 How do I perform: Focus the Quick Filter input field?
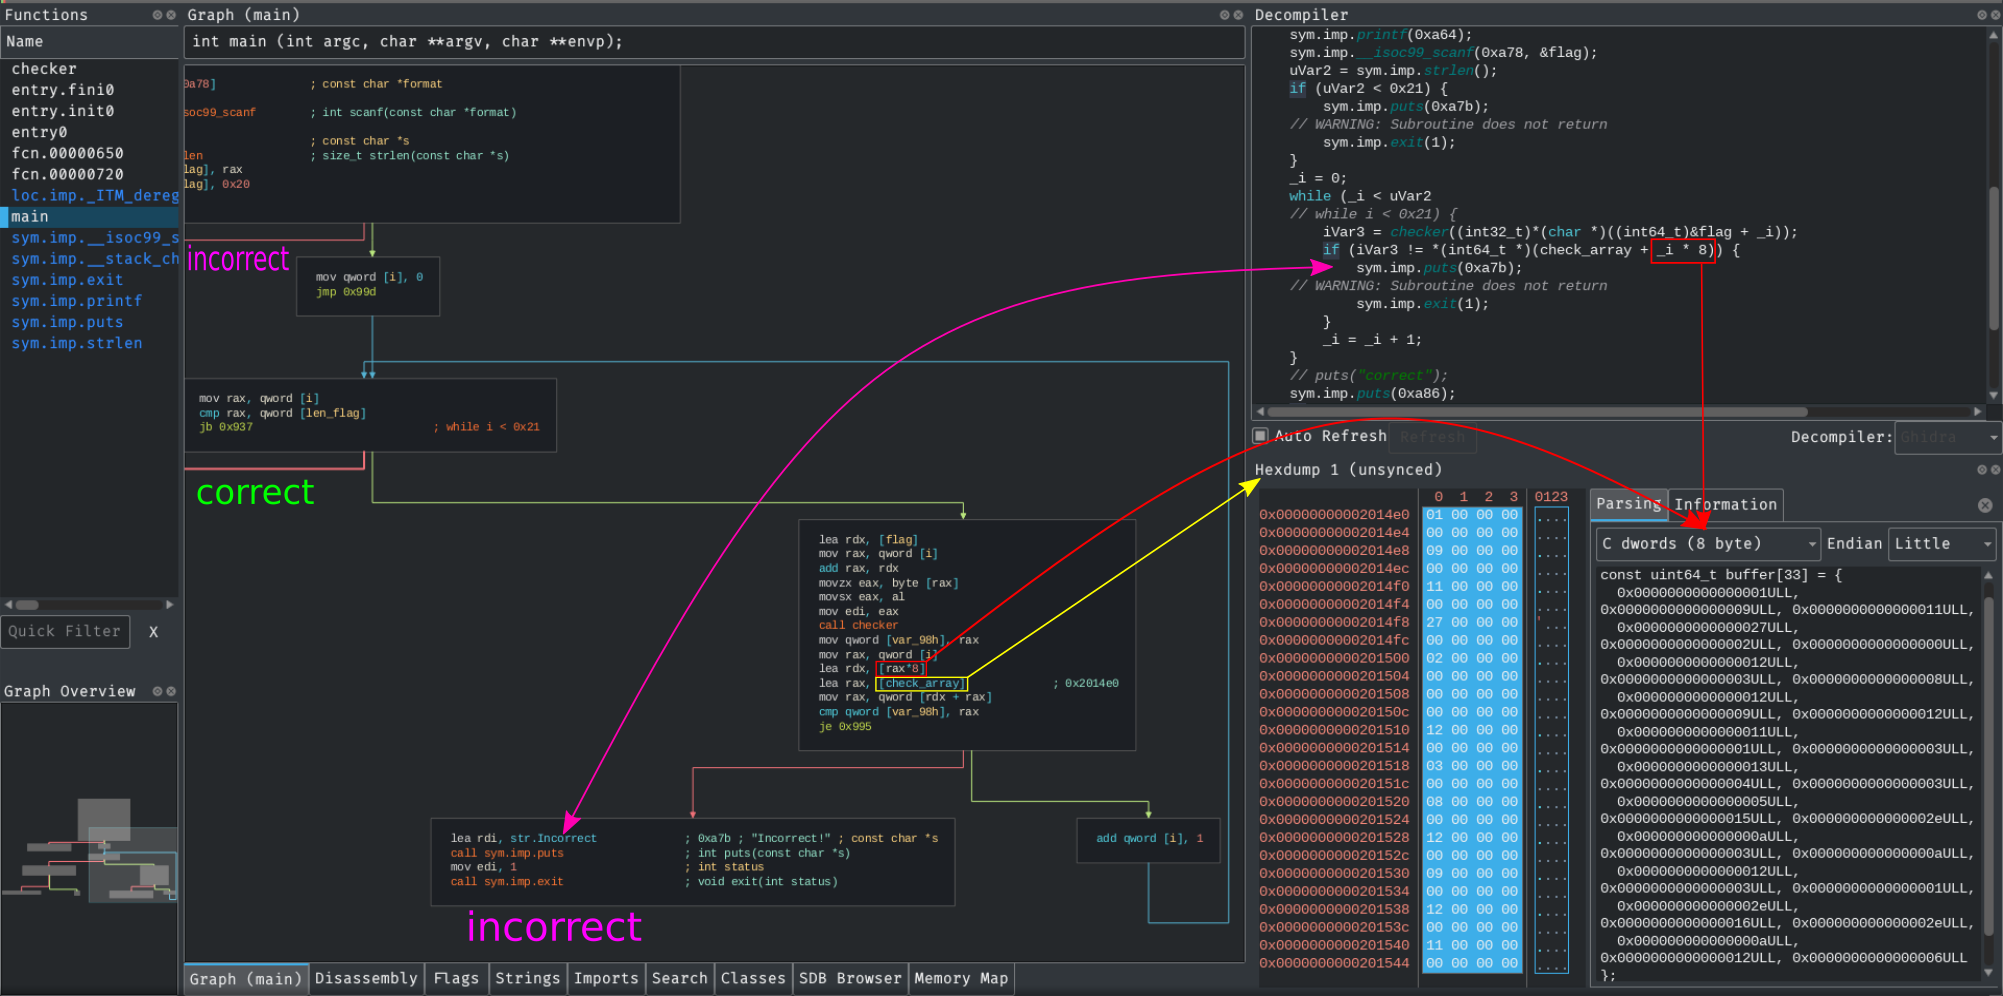pos(65,632)
